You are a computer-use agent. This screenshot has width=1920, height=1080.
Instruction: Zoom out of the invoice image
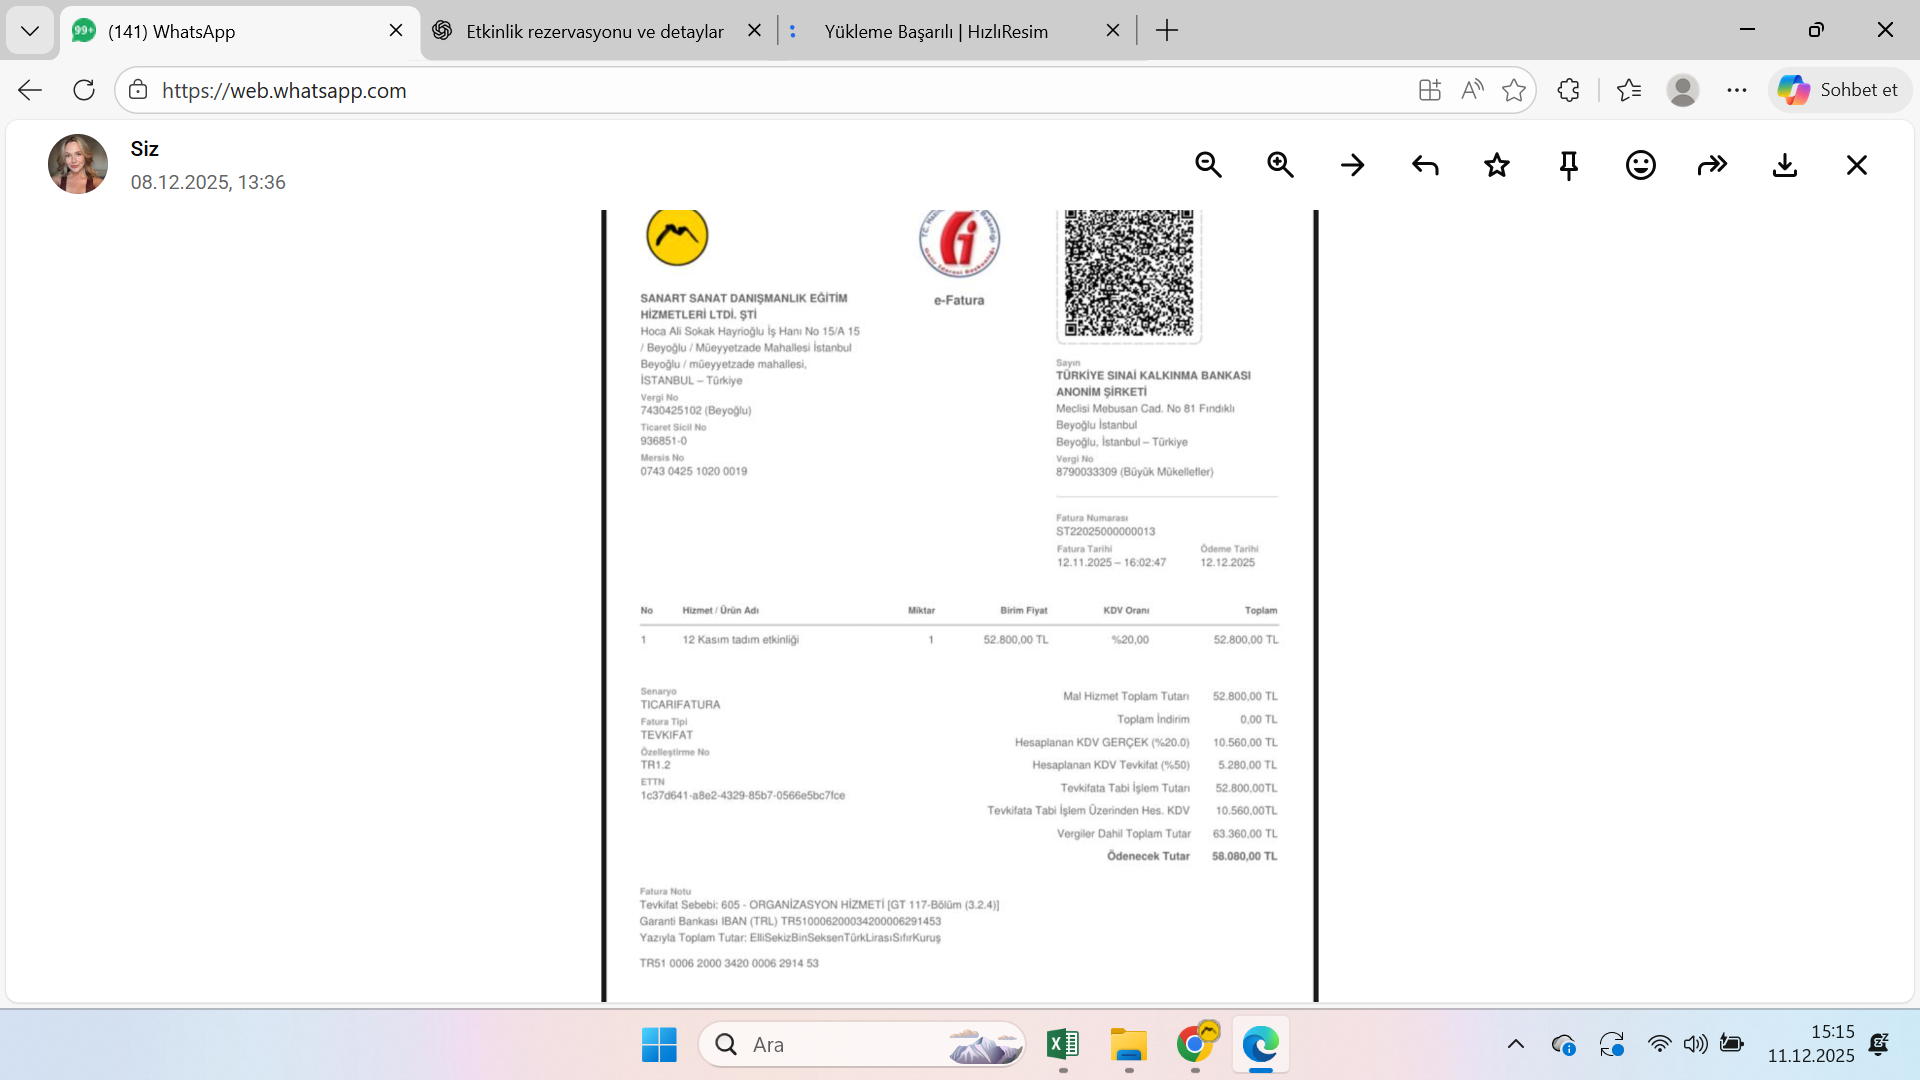1208,165
